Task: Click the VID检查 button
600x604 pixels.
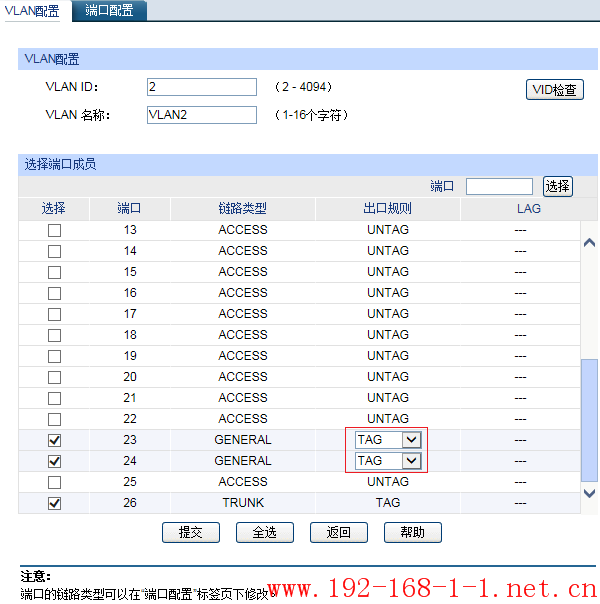Action: (x=555, y=90)
